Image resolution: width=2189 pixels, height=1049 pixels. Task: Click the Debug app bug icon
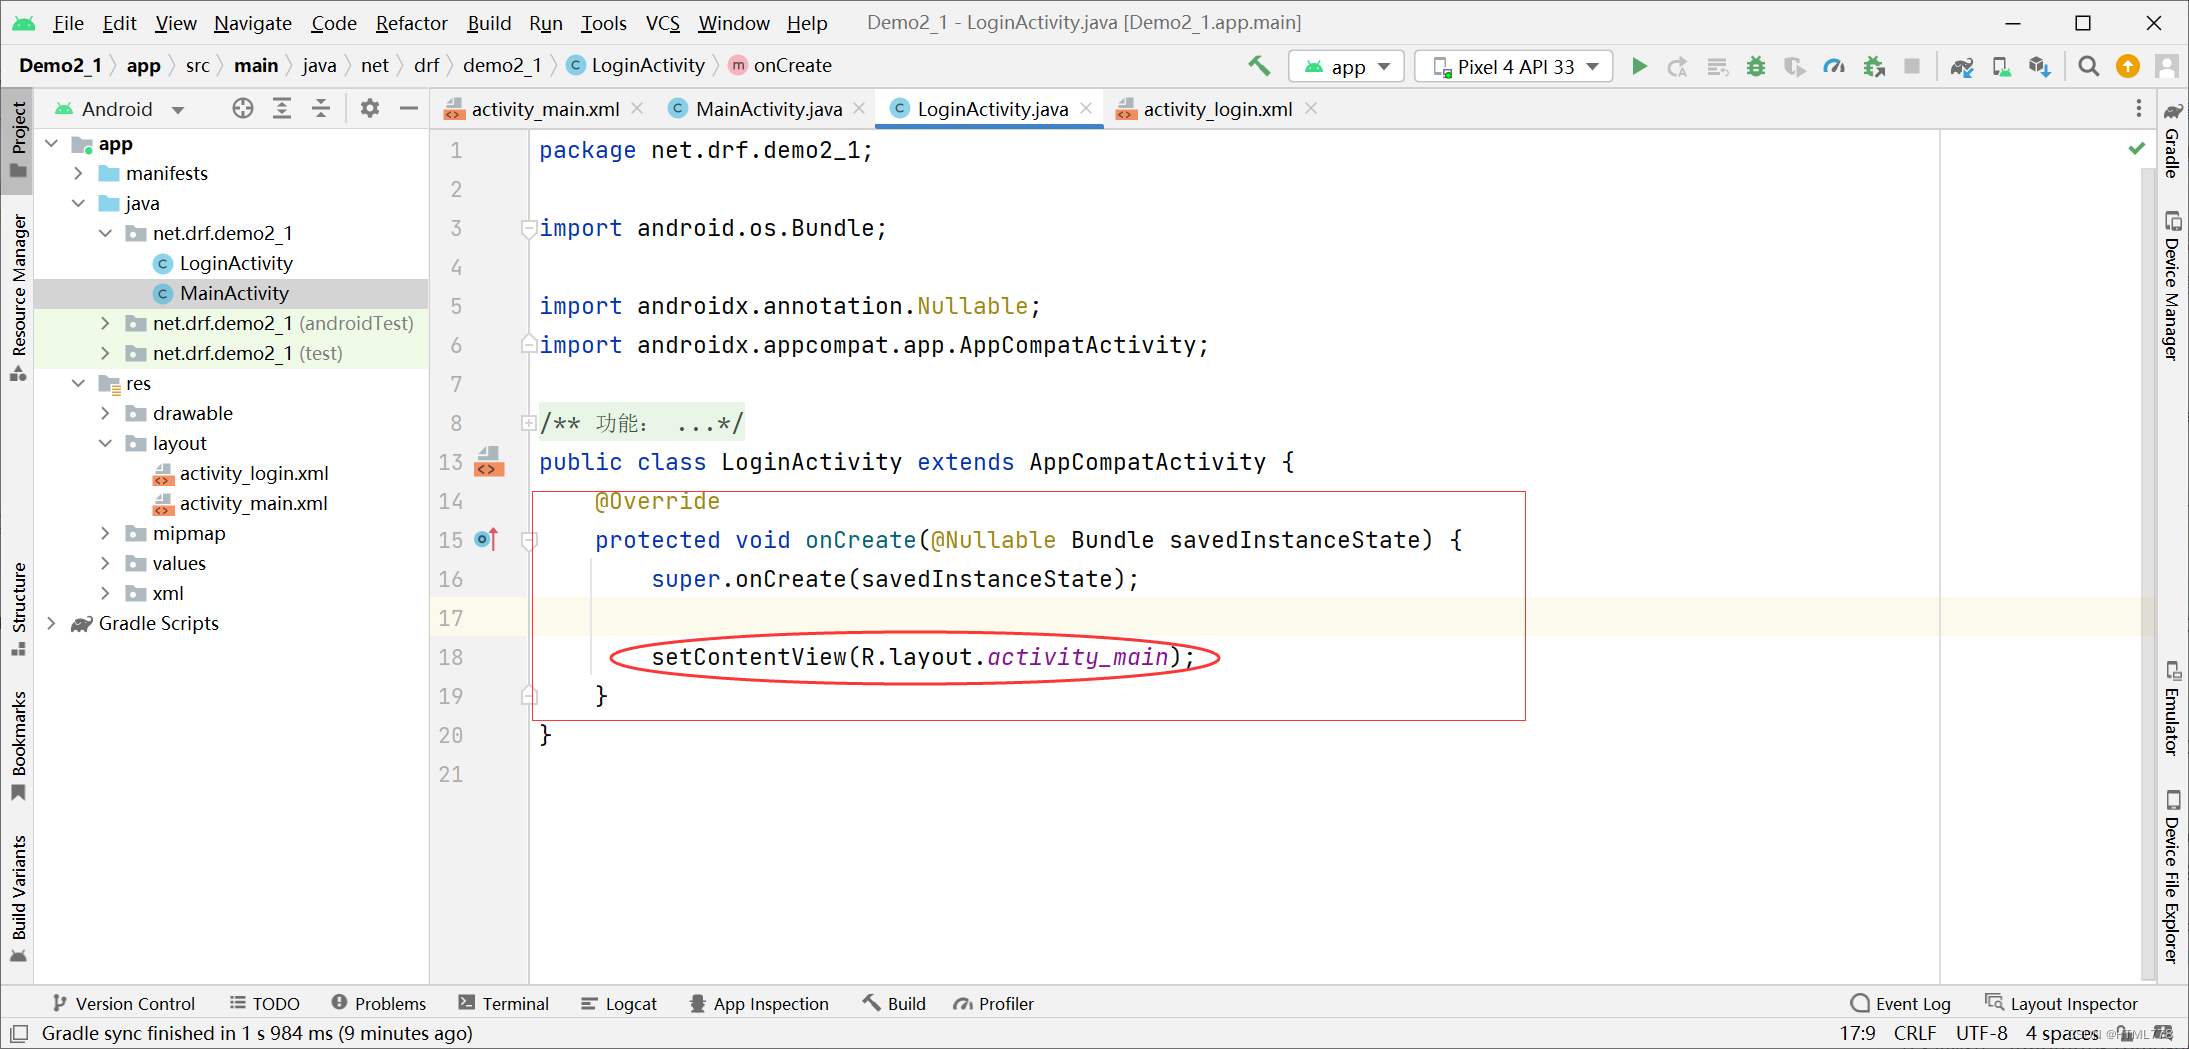pos(1756,66)
